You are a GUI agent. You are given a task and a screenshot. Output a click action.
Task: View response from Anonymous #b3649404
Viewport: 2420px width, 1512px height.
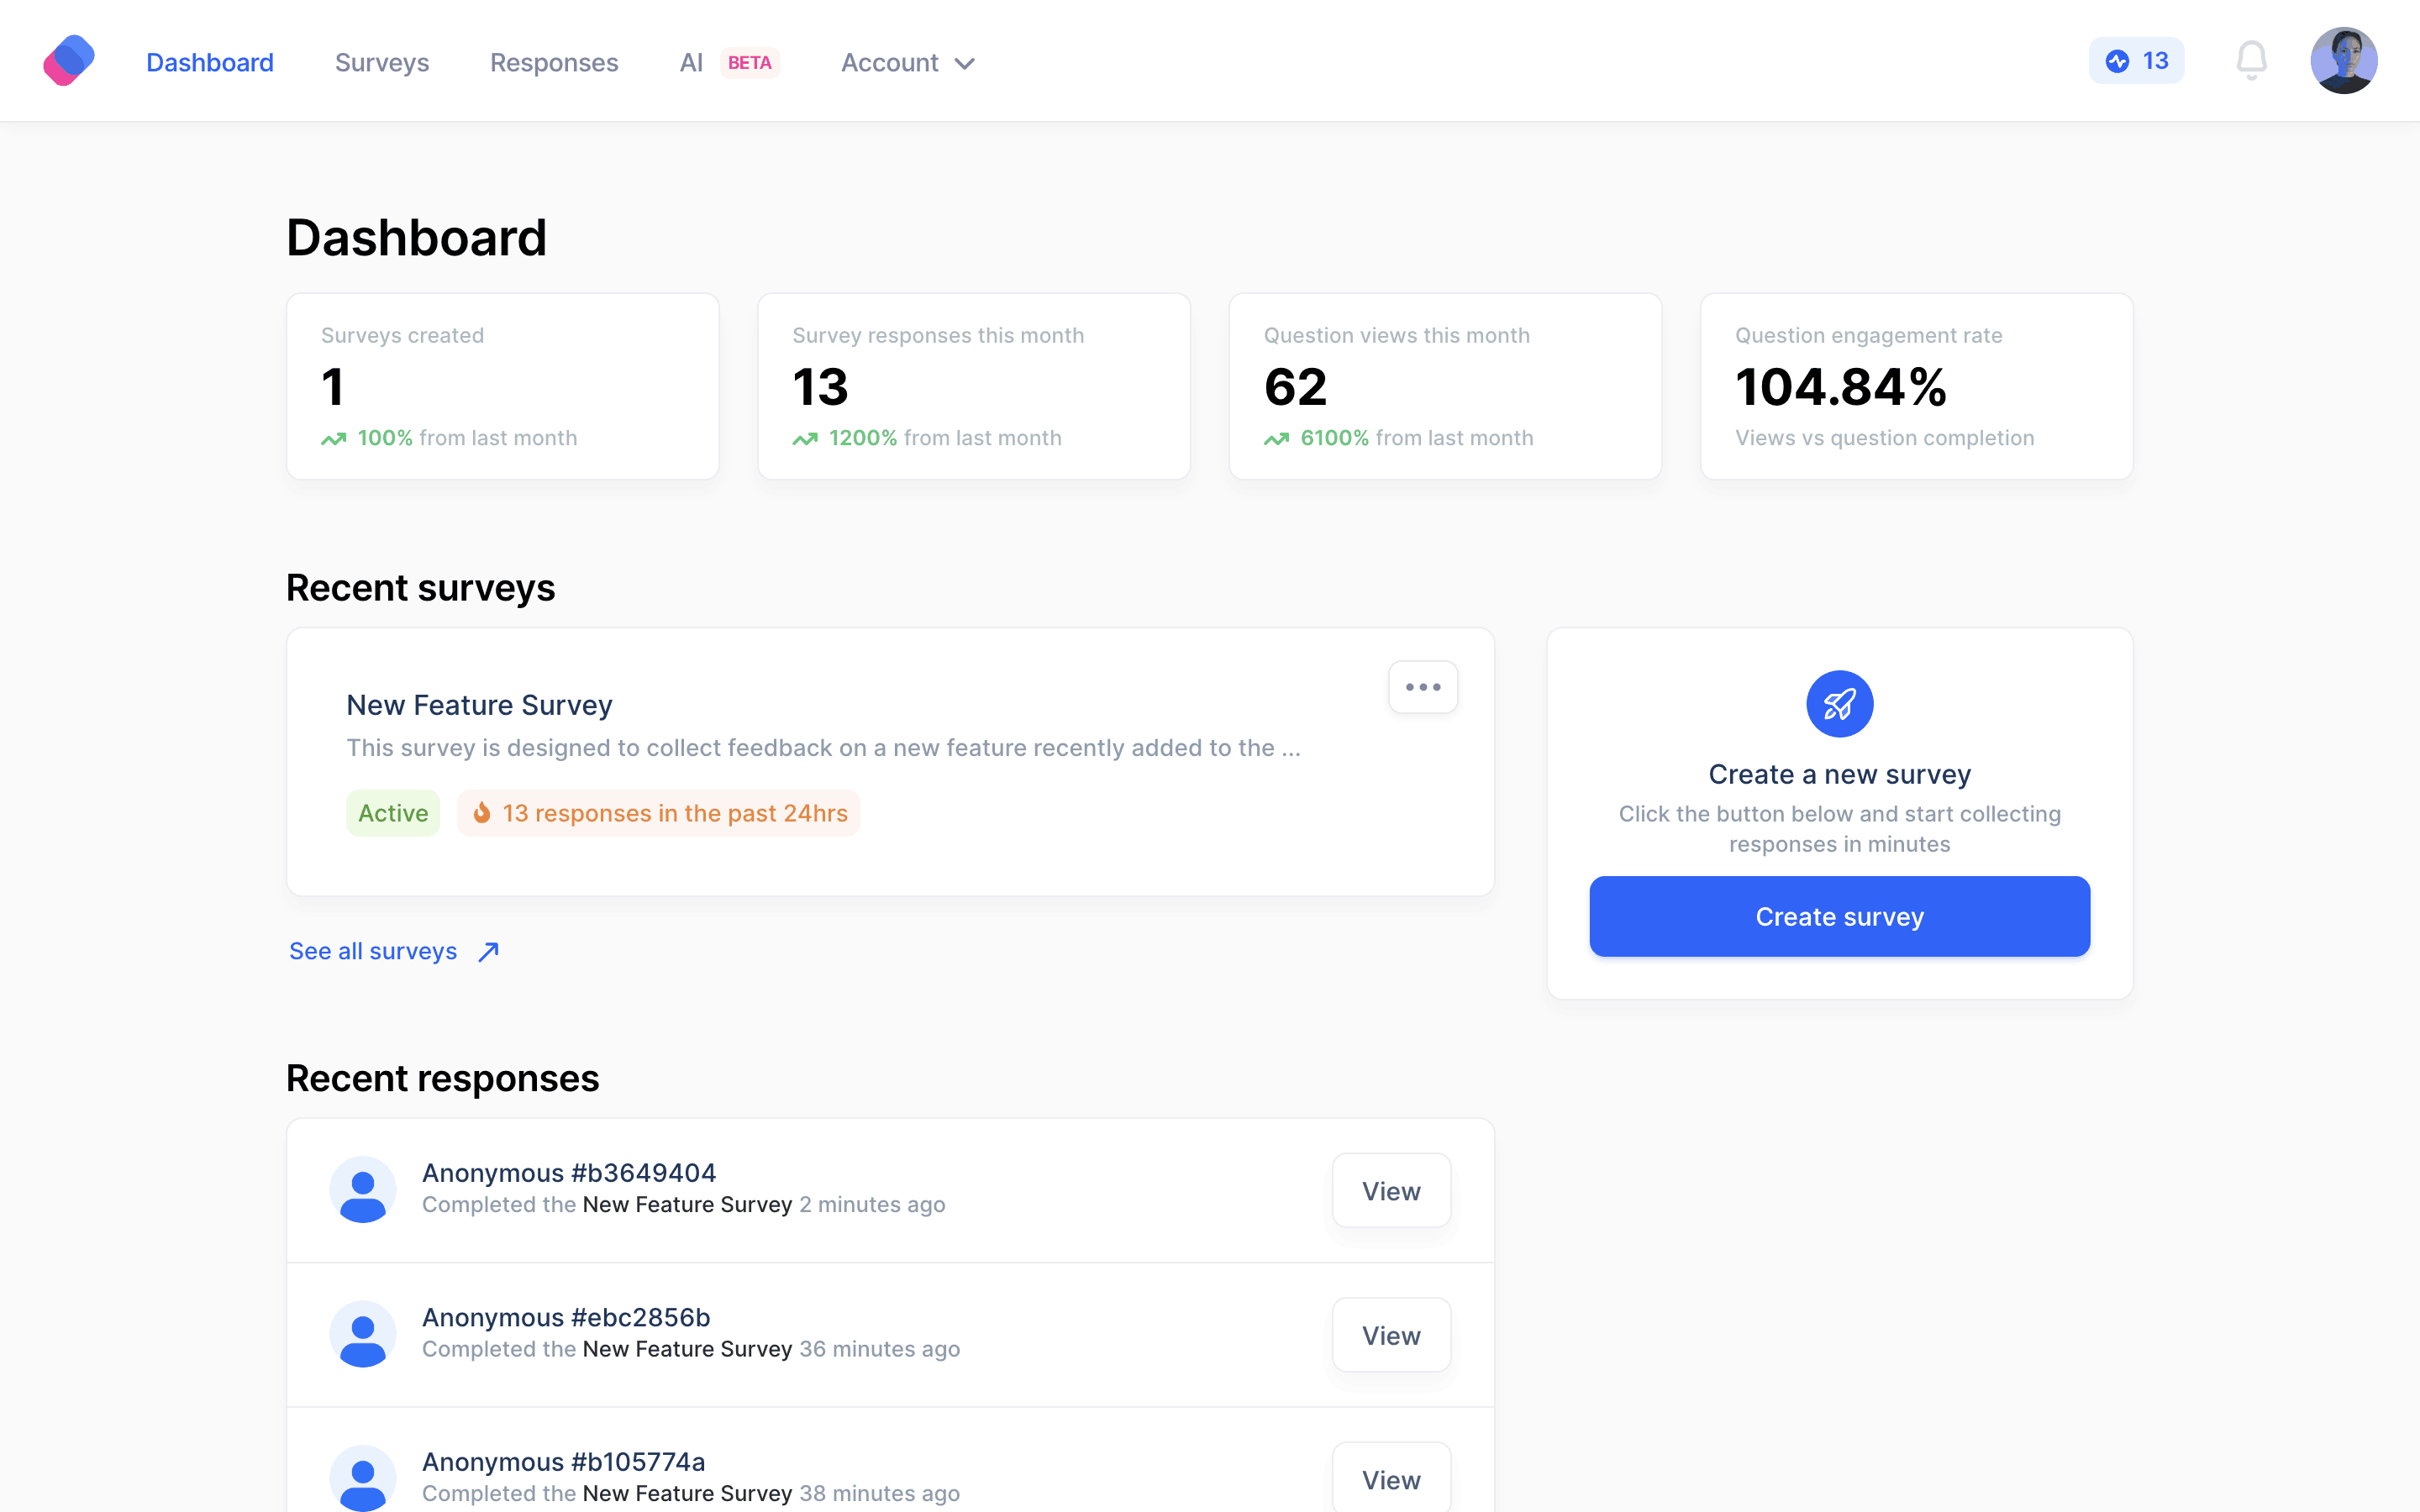click(1390, 1191)
